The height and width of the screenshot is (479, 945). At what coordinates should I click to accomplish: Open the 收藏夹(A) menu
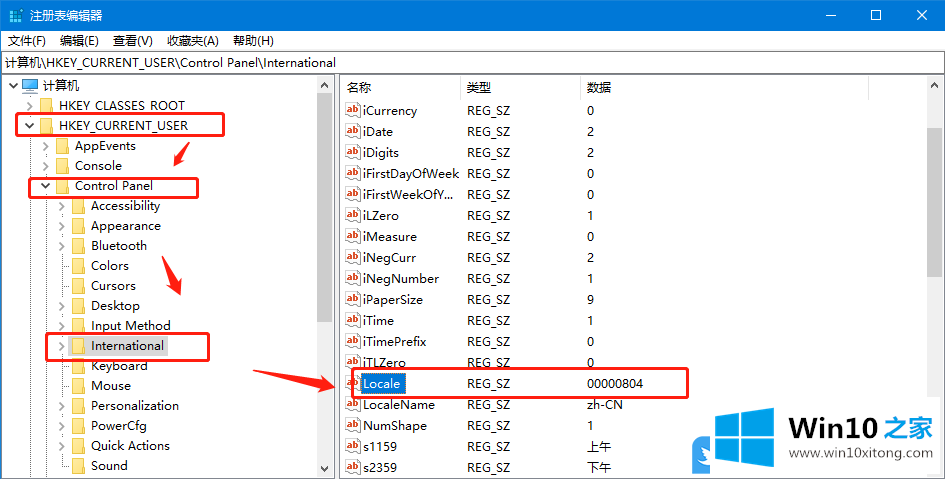(193, 40)
